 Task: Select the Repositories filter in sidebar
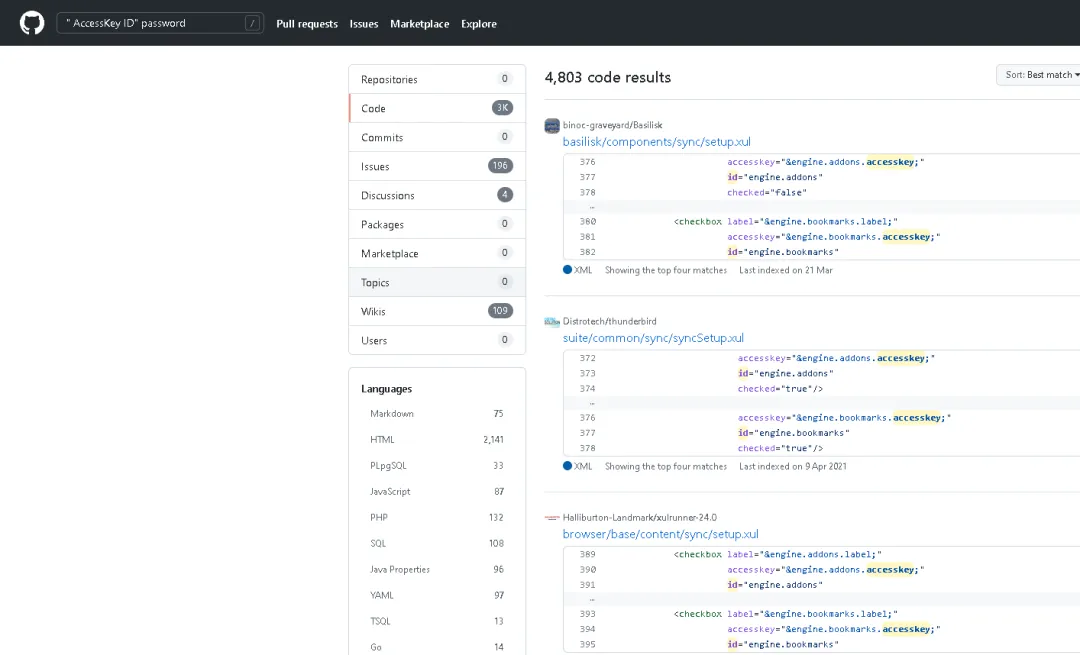point(437,79)
